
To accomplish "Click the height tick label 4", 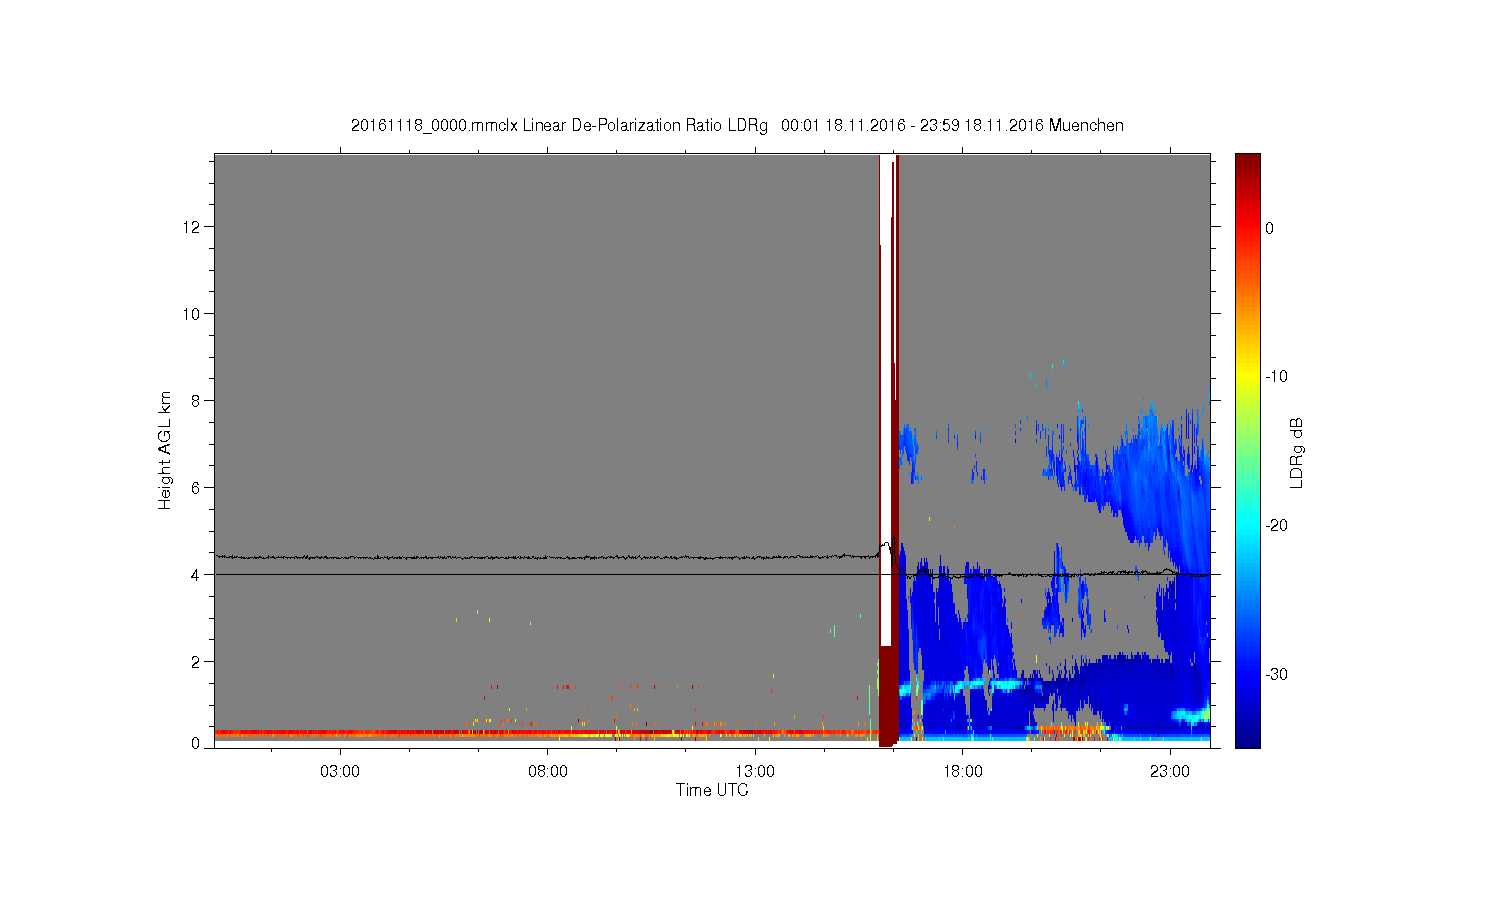I will point(197,575).
